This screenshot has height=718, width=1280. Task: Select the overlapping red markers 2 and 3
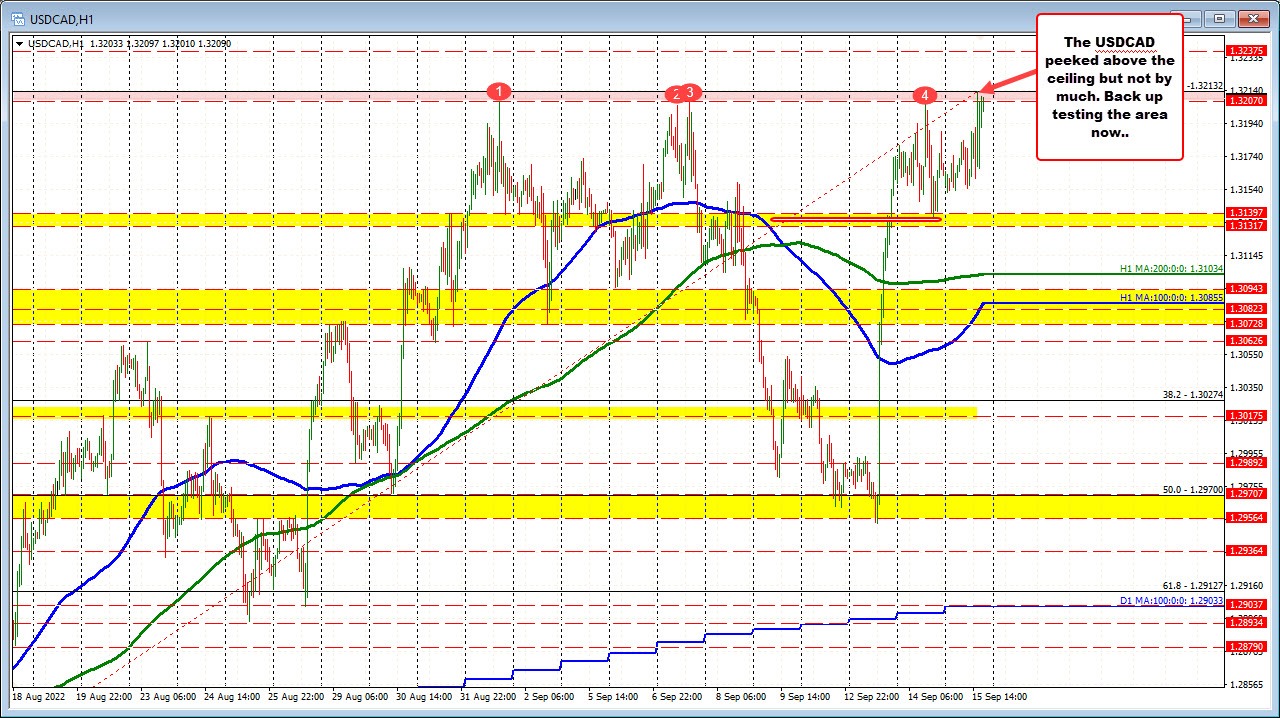[x=682, y=92]
